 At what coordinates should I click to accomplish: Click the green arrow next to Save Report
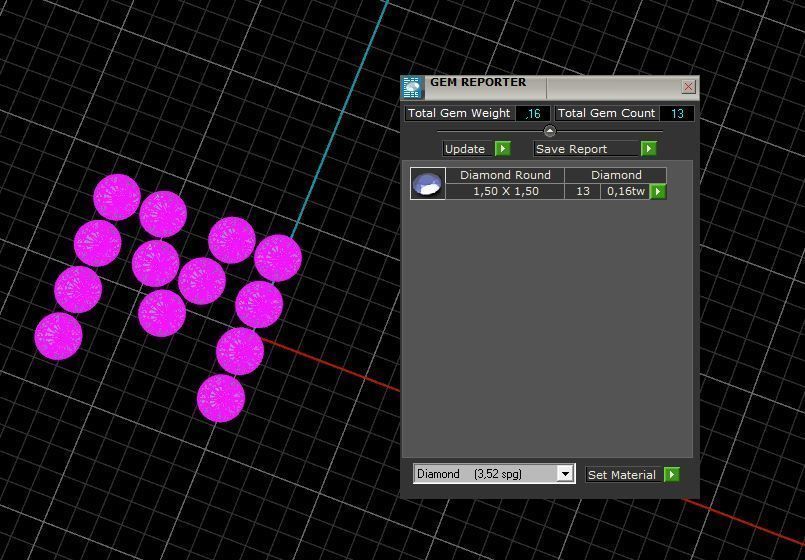pyautogui.click(x=649, y=149)
